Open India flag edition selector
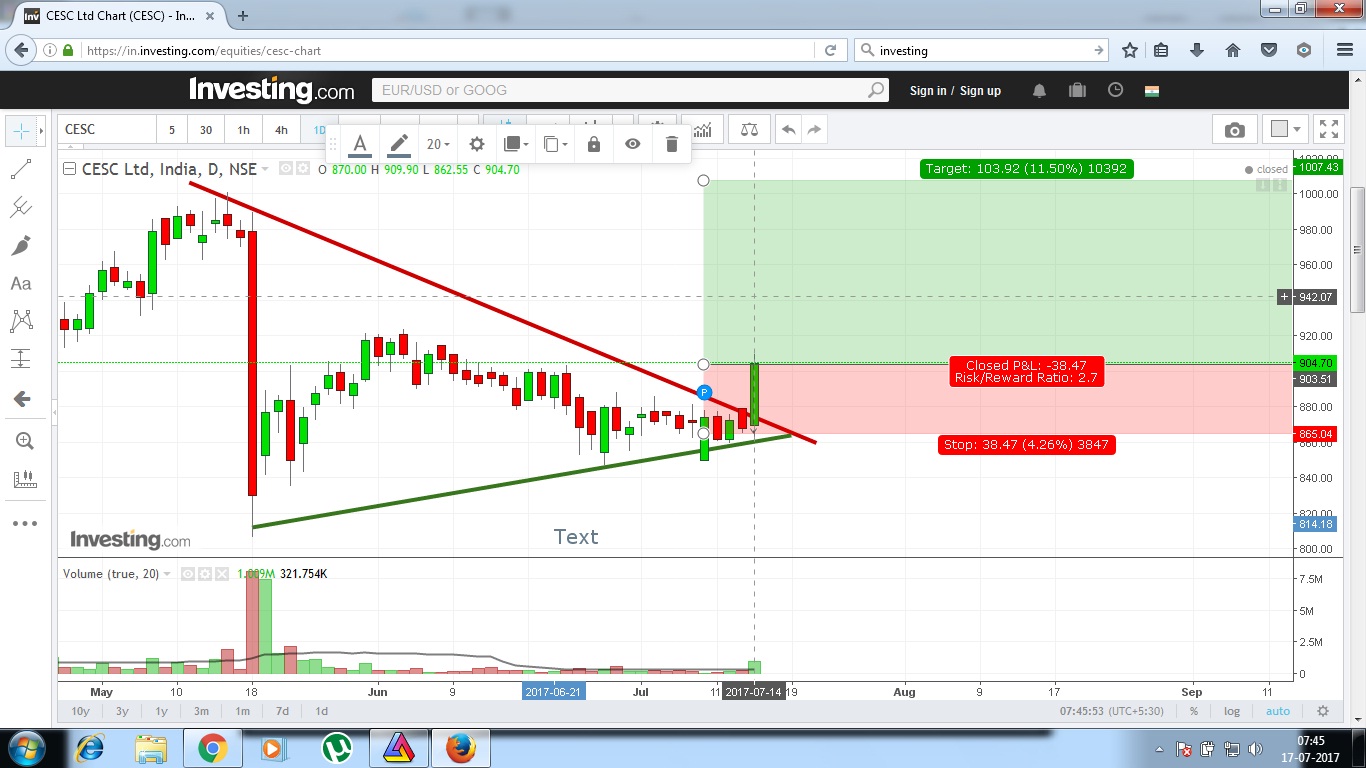1366x768 pixels. click(1152, 90)
